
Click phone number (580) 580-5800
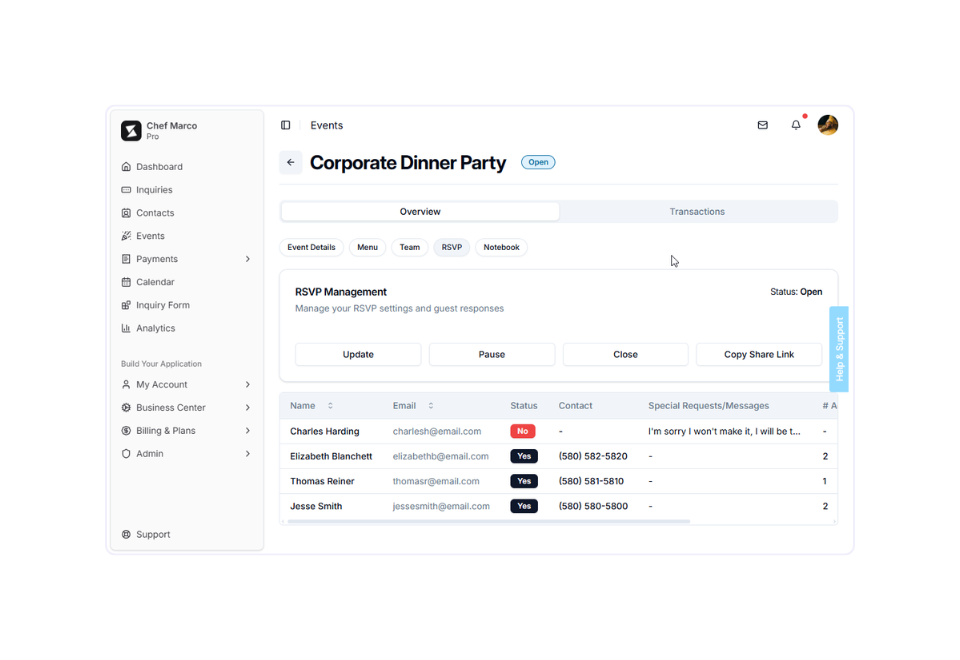[x=593, y=506]
